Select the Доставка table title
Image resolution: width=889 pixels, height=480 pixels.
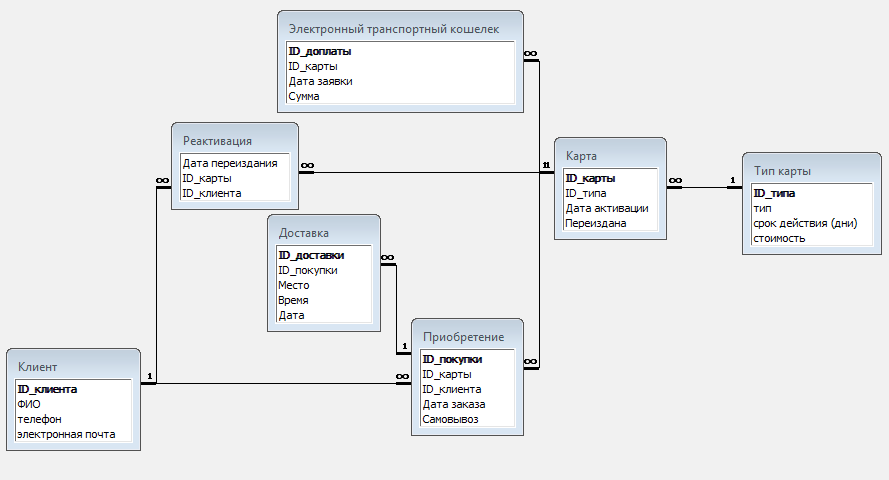(x=303, y=233)
